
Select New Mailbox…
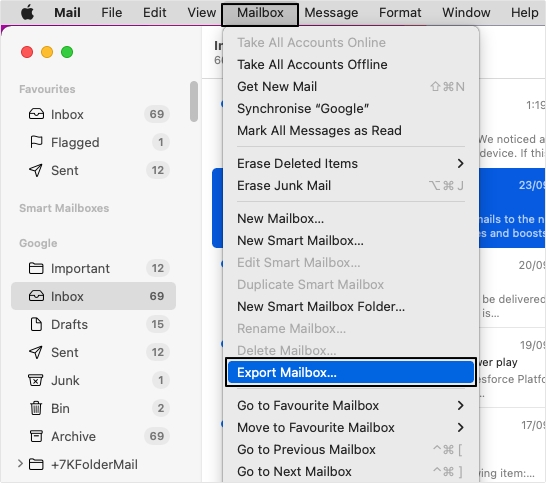coord(351,218)
